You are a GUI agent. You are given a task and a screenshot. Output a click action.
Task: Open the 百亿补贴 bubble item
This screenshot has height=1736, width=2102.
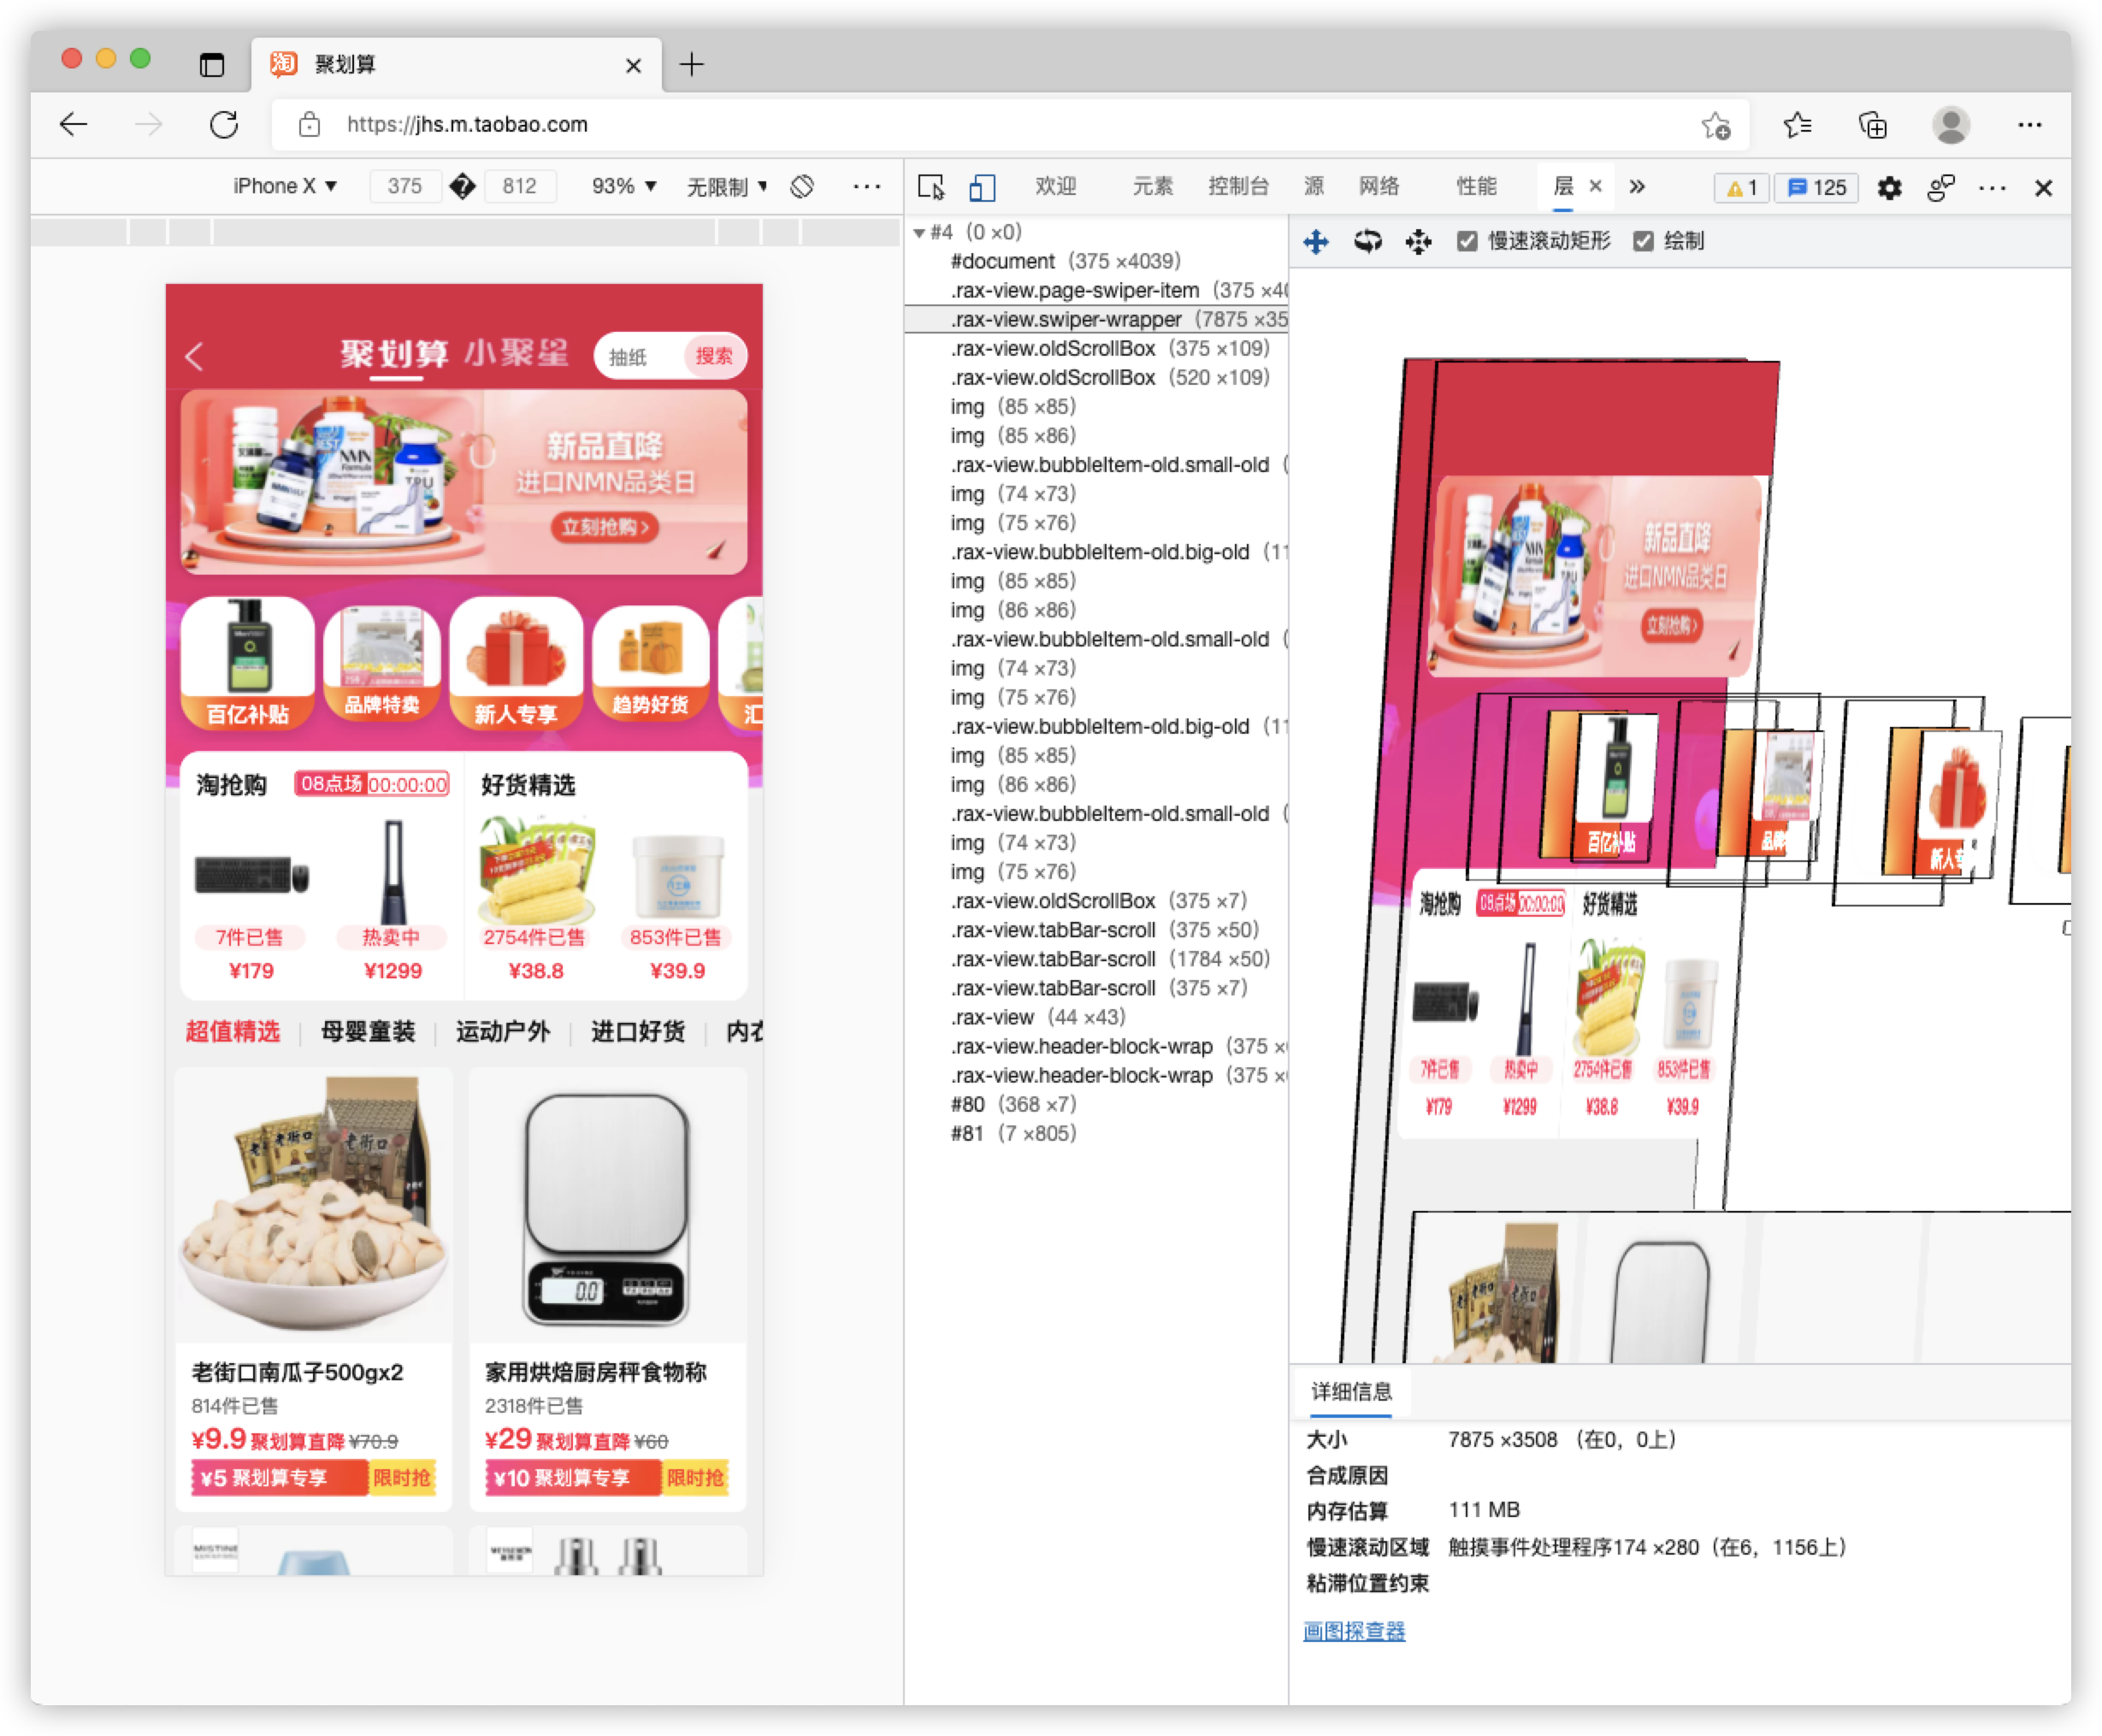(248, 664)
